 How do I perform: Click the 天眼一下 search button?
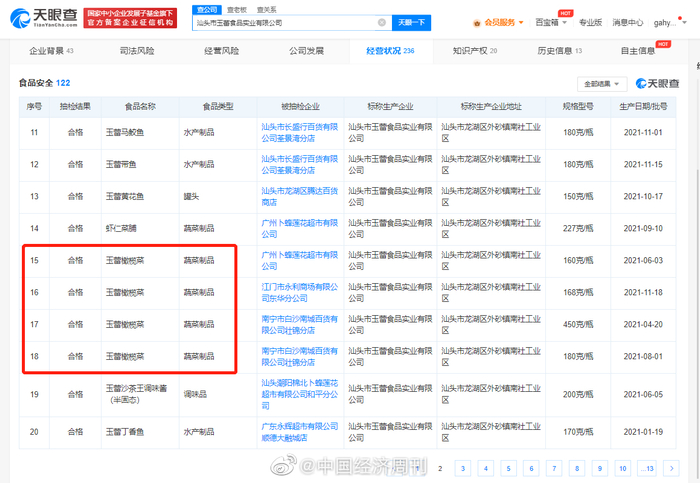[x=411, y=22]
